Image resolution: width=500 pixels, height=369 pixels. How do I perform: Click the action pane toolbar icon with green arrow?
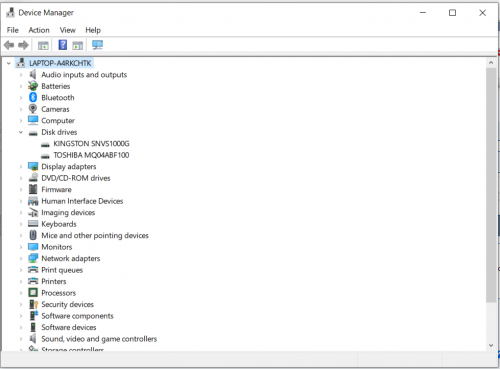coord(77,45)
